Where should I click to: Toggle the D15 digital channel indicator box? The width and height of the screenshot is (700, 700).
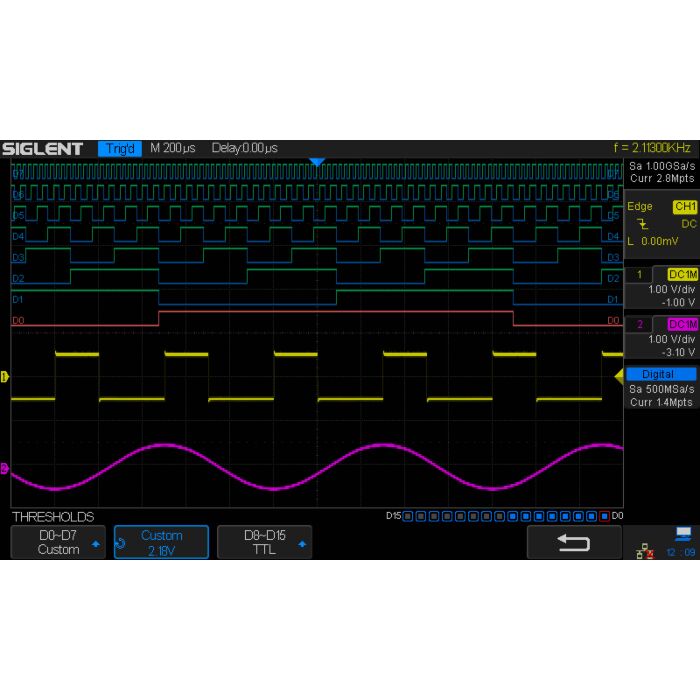point(408,516)
